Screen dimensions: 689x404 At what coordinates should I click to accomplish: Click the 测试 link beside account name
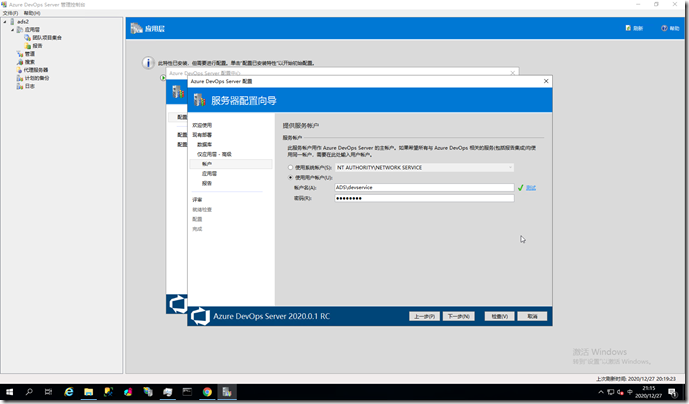(531, 188)
